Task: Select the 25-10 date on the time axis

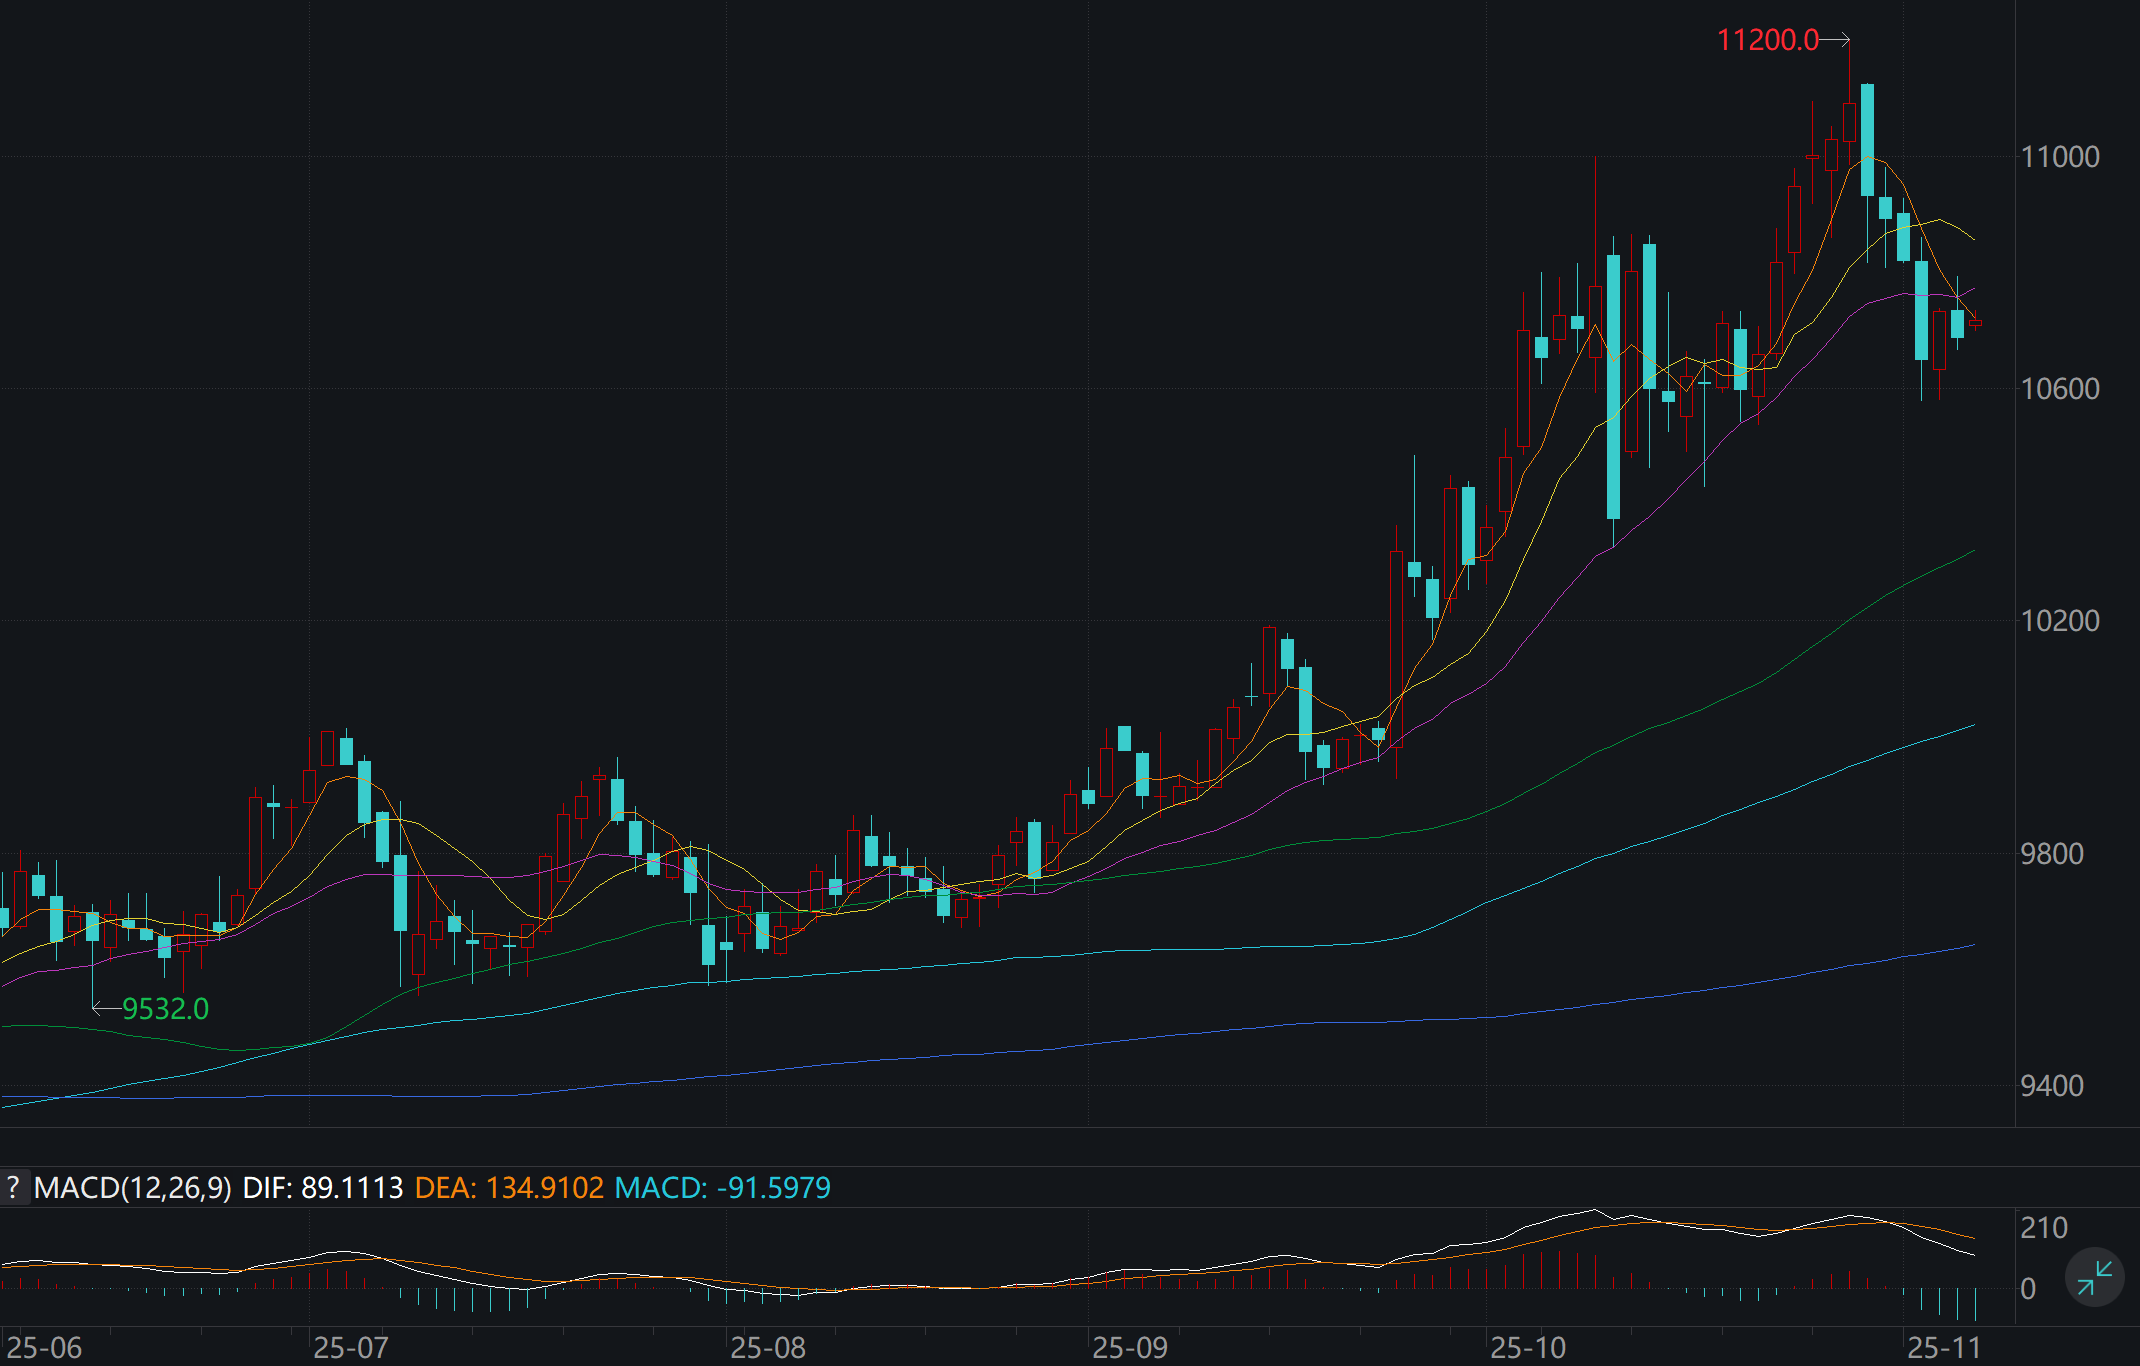Action: pyautogui.click(x=1527, y=1348)
